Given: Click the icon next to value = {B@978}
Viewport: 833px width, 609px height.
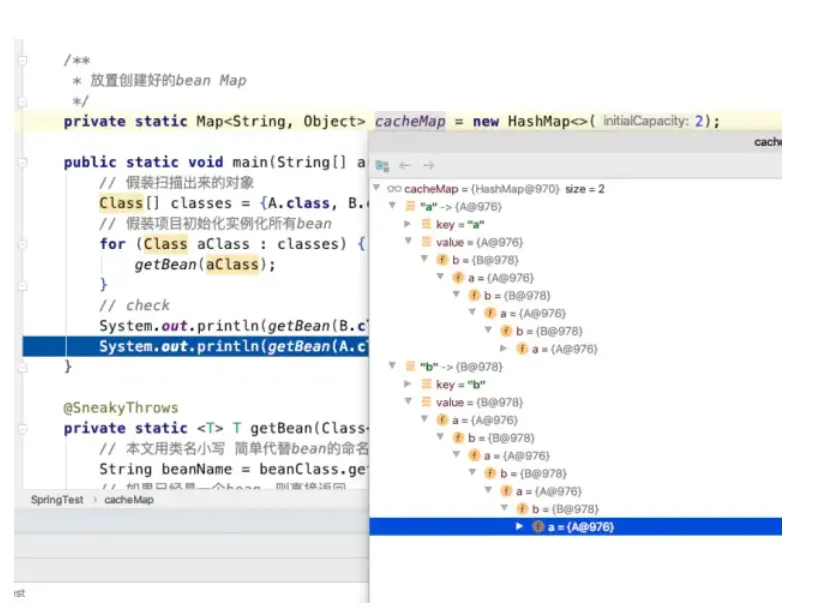Looking at the screenshot, I should pyautogui.click(x=427, y=402).
